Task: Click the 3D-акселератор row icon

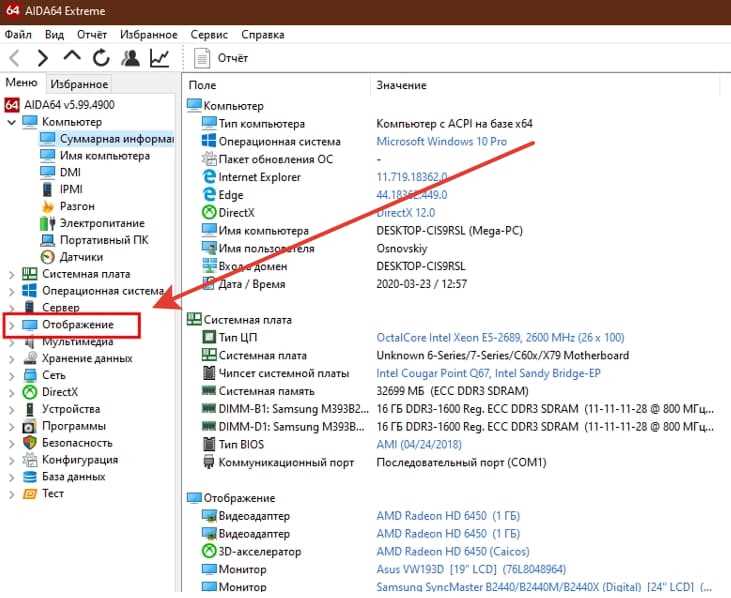Action: [209, 551]
